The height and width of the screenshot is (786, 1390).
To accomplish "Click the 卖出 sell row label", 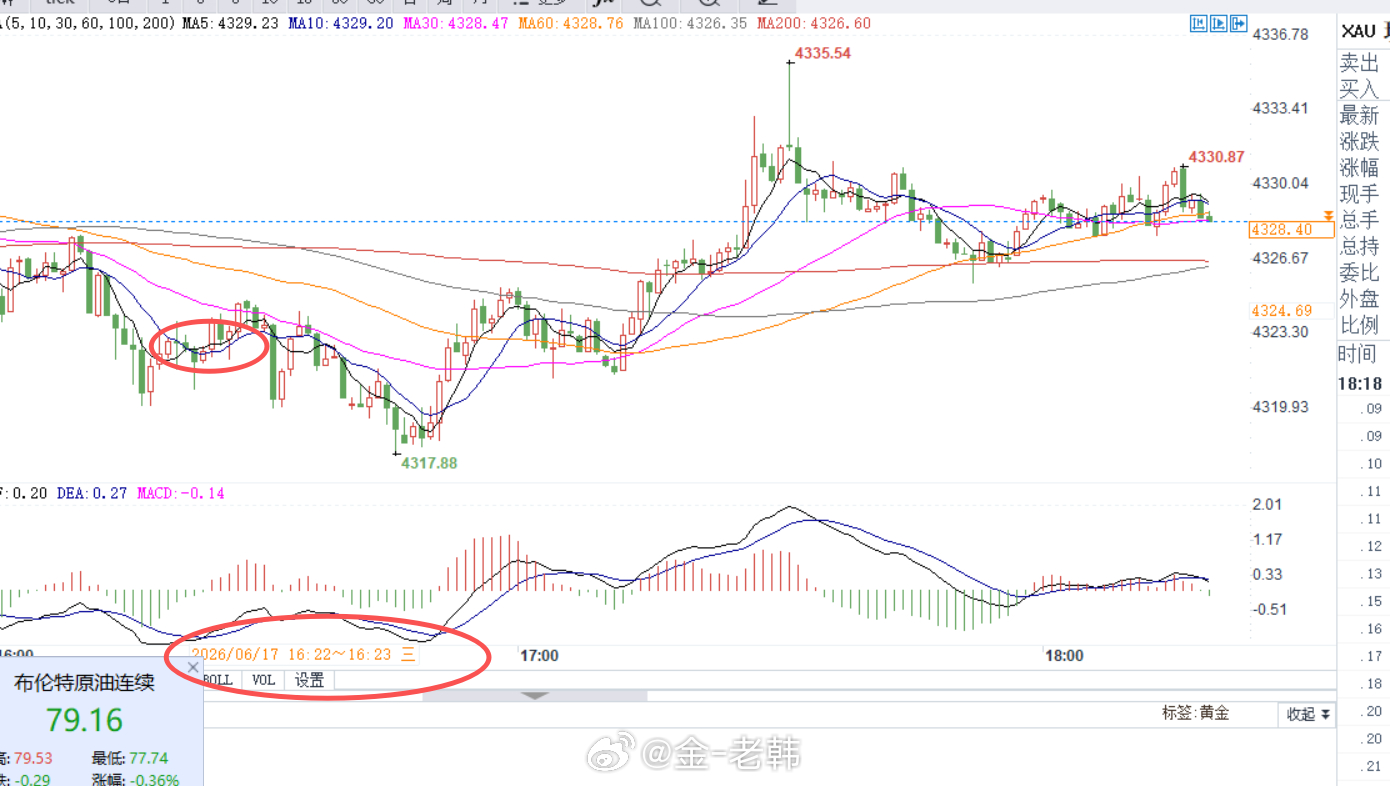I will (1359, 63).
